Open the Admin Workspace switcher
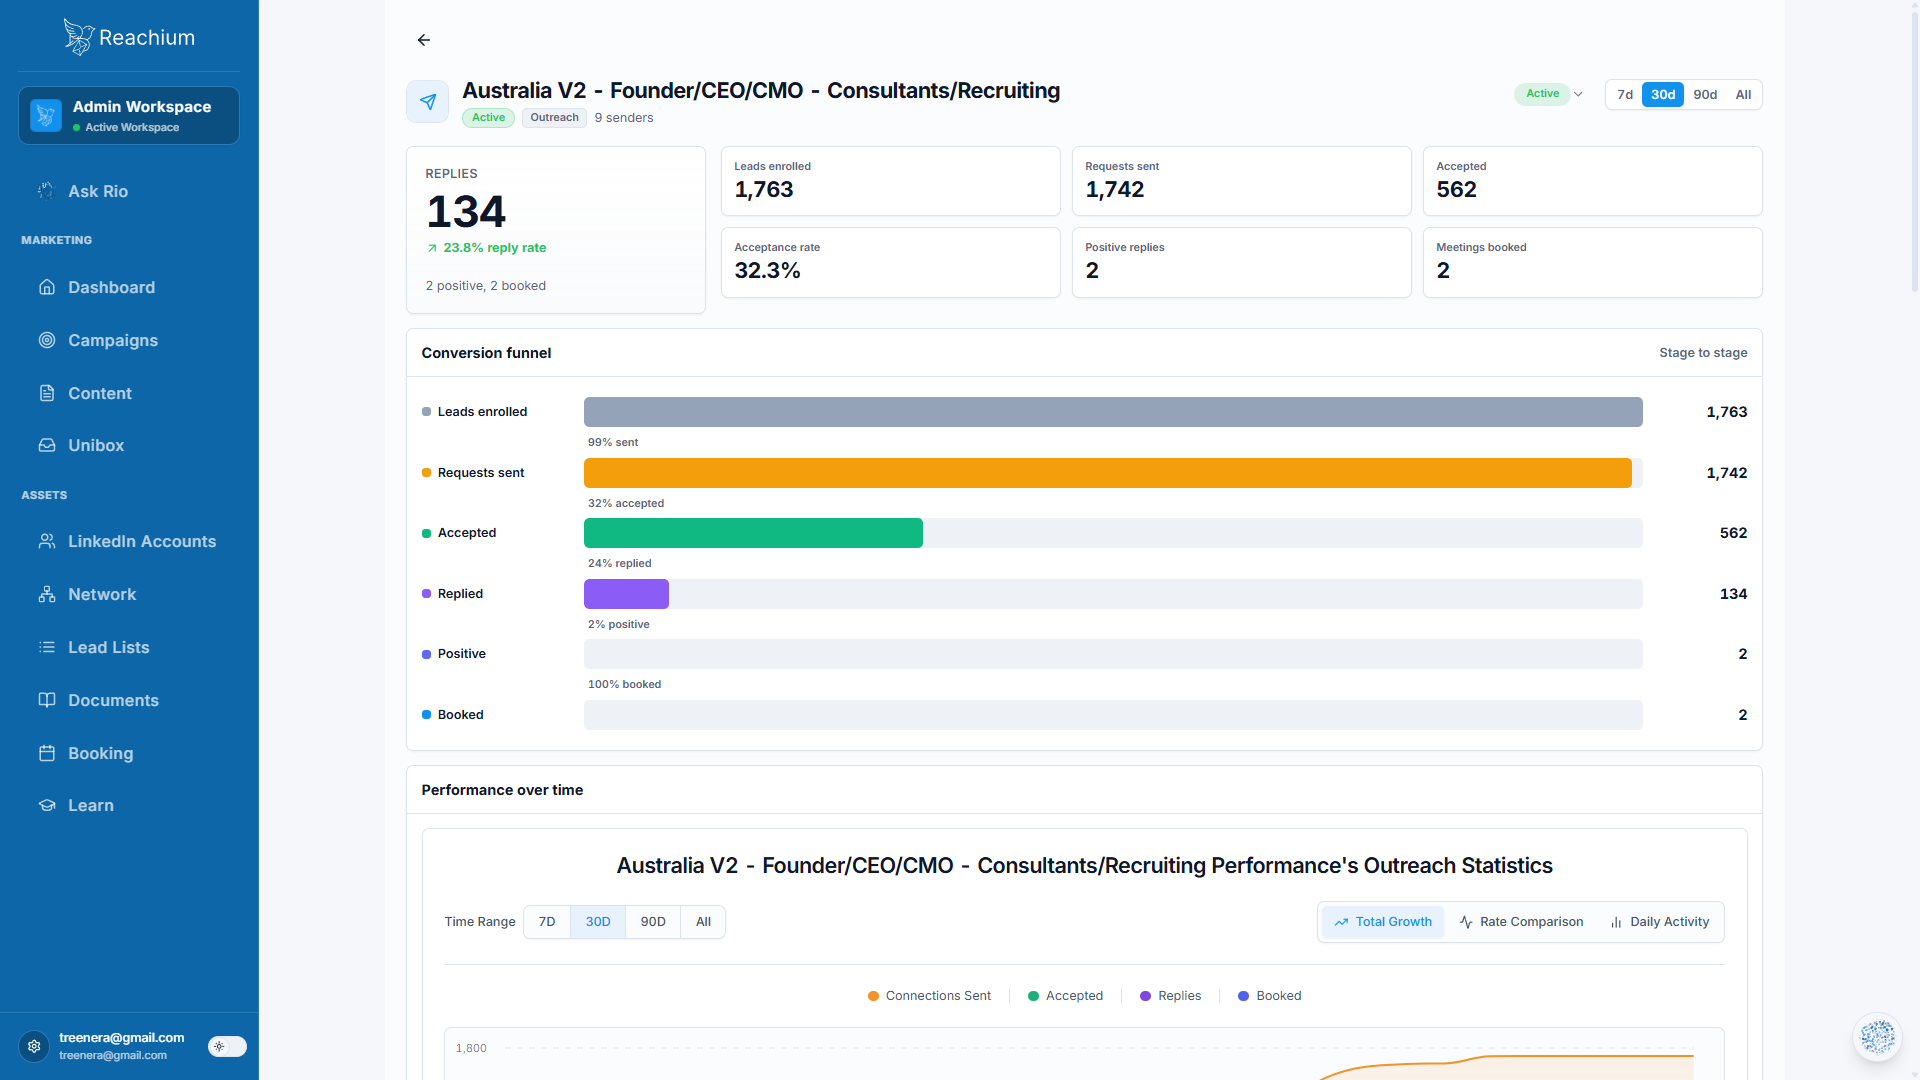This screenshot has width=1920, height=1080. [x=129, y=115]
